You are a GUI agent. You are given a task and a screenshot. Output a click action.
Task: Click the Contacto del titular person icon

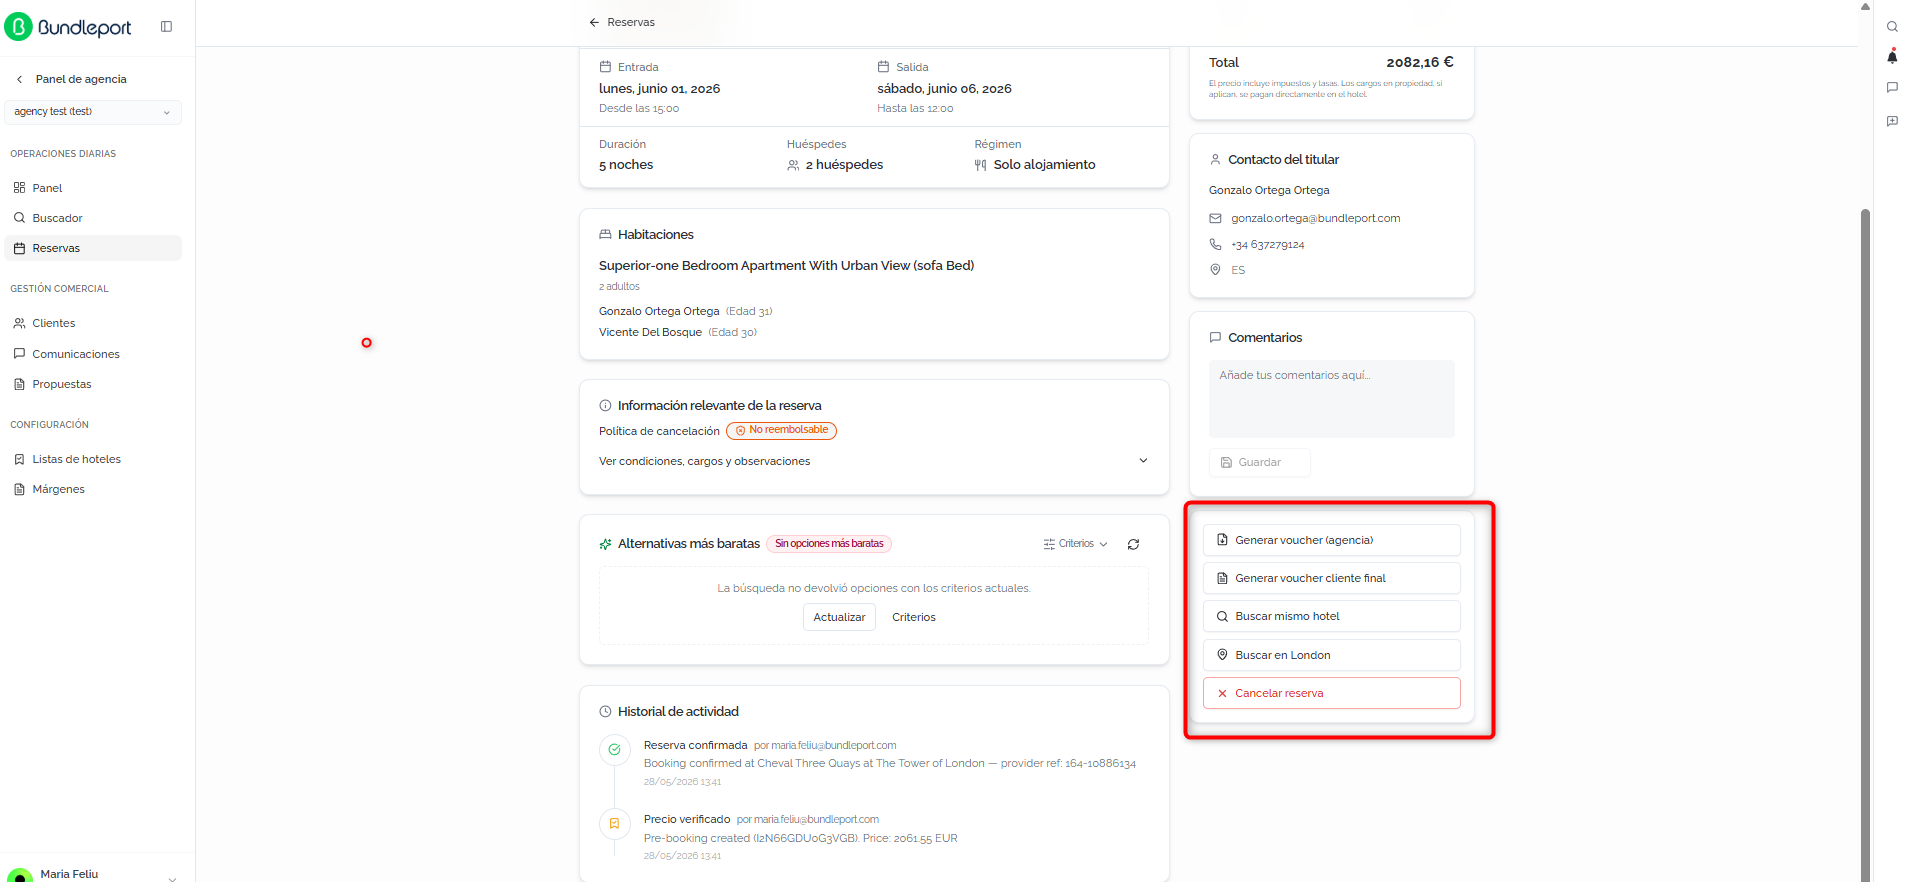click(1215, 159)
